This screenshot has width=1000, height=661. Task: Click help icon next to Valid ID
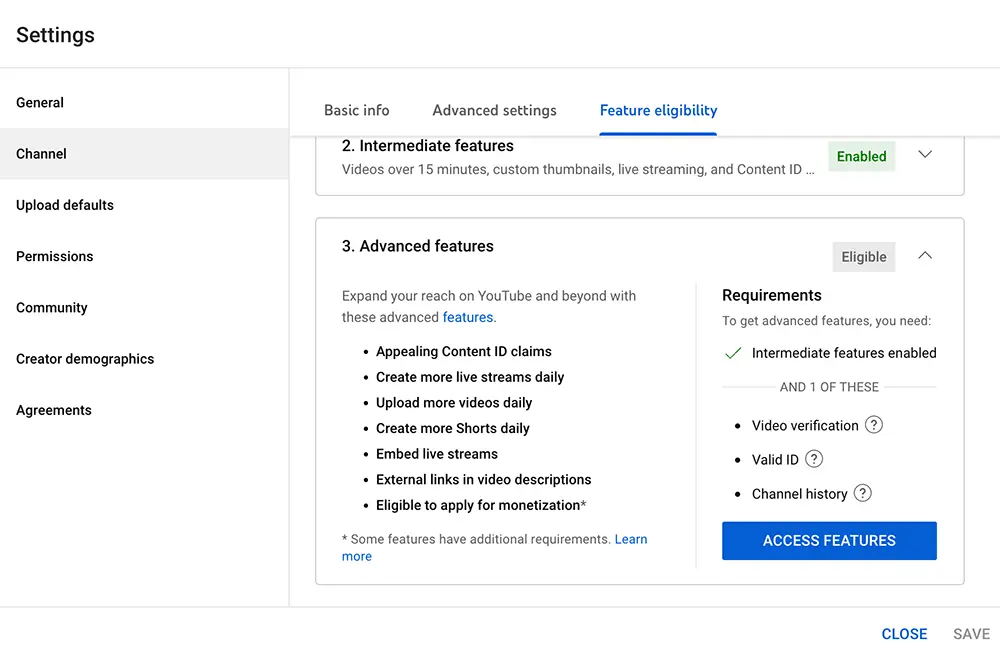tap(814, 459)
